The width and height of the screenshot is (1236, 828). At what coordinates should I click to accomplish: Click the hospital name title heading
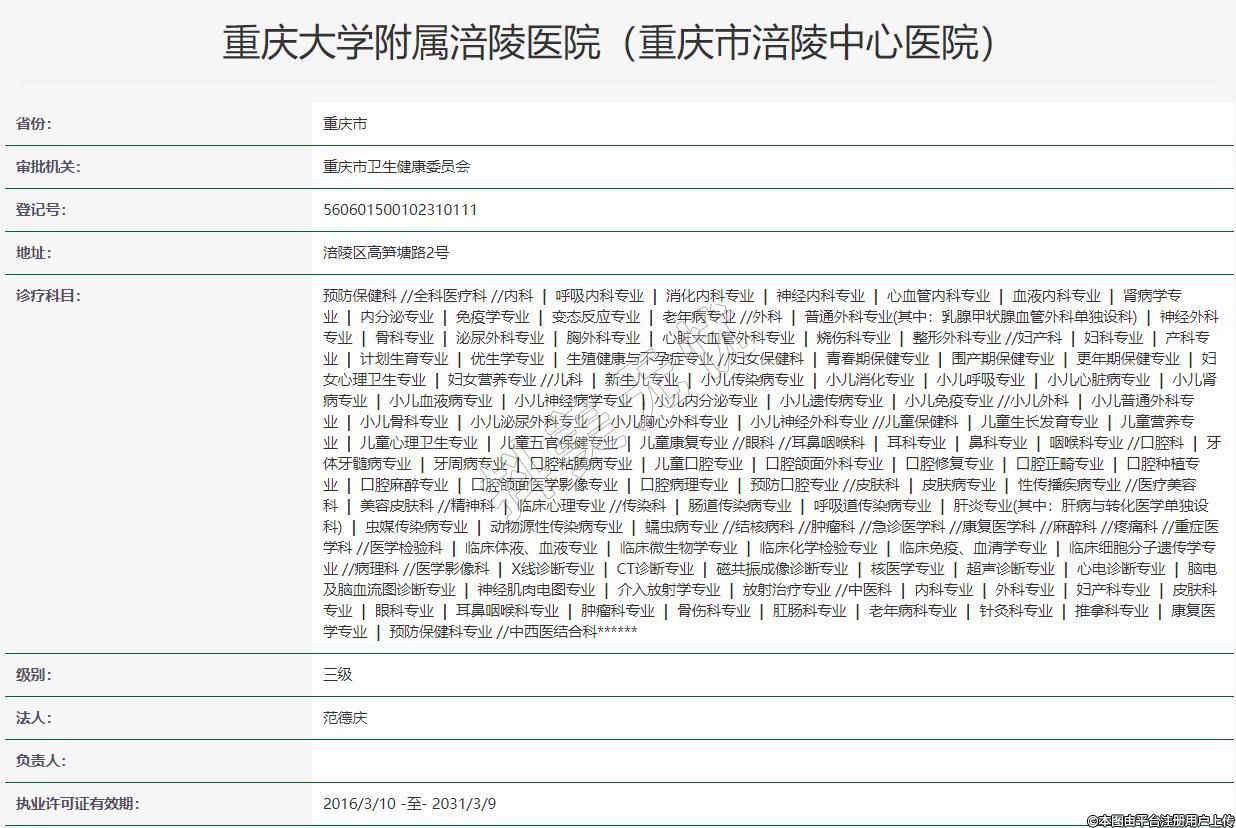click(610, 43)
